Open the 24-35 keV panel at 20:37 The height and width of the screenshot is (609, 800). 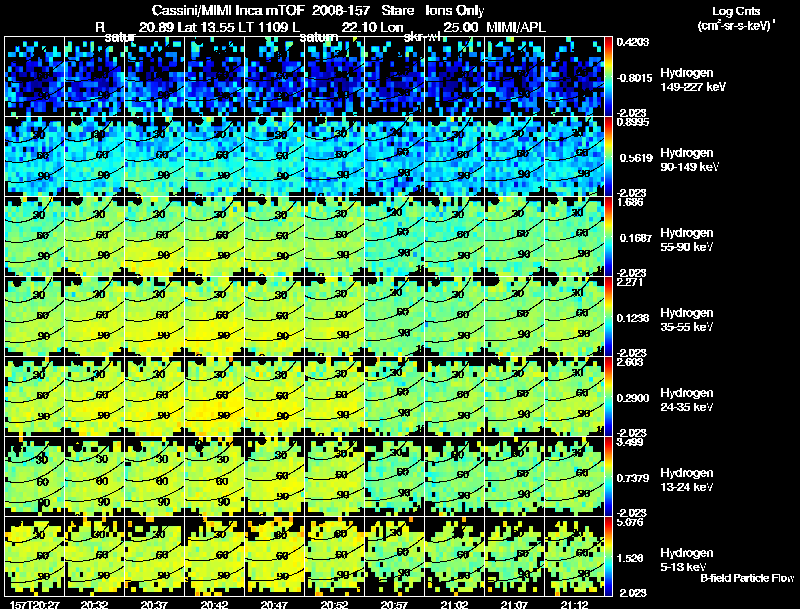(154, 396)
